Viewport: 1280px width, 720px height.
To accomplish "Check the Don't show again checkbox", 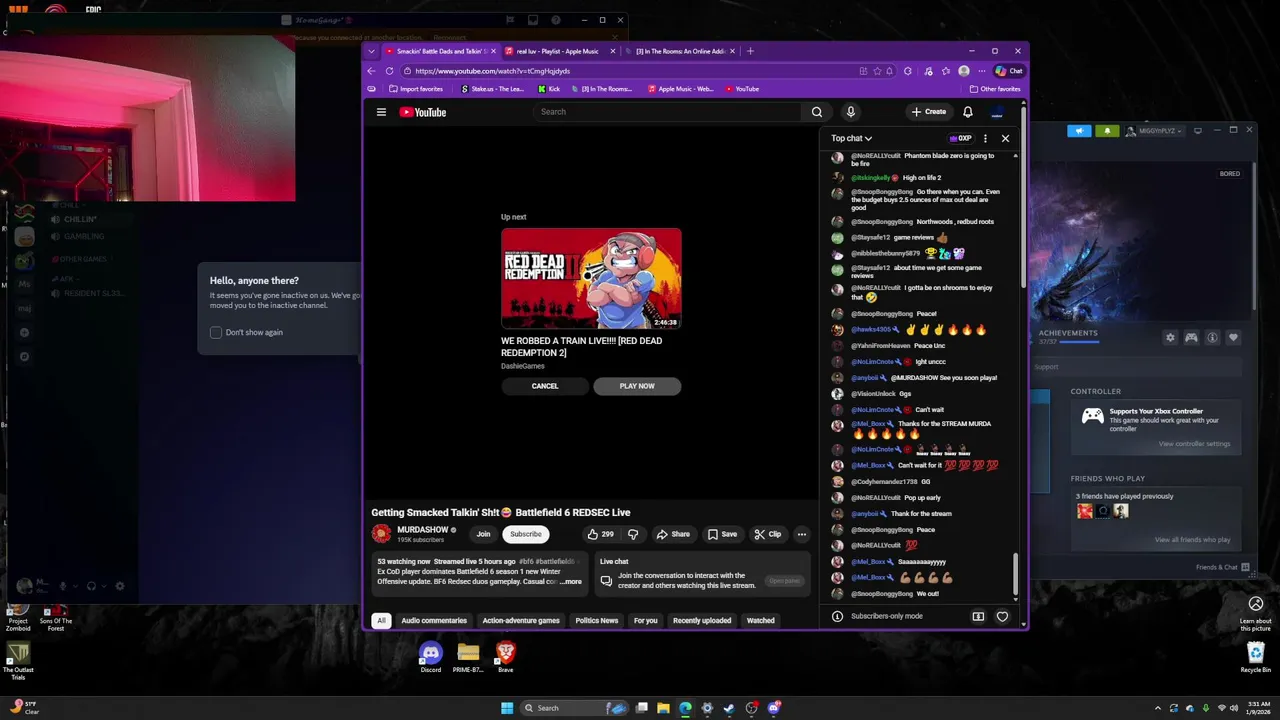I will pyautogui.click(x=215, y=332).
